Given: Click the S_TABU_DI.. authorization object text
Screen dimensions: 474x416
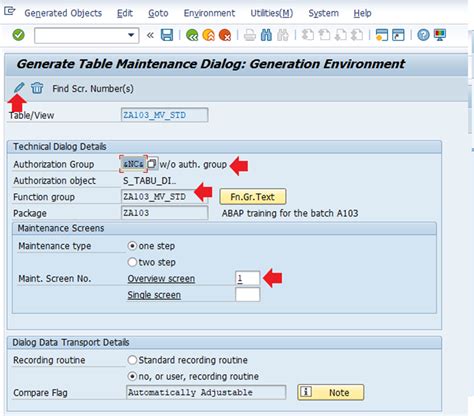Looking at the screenshot, I should (x=150, y=181).
